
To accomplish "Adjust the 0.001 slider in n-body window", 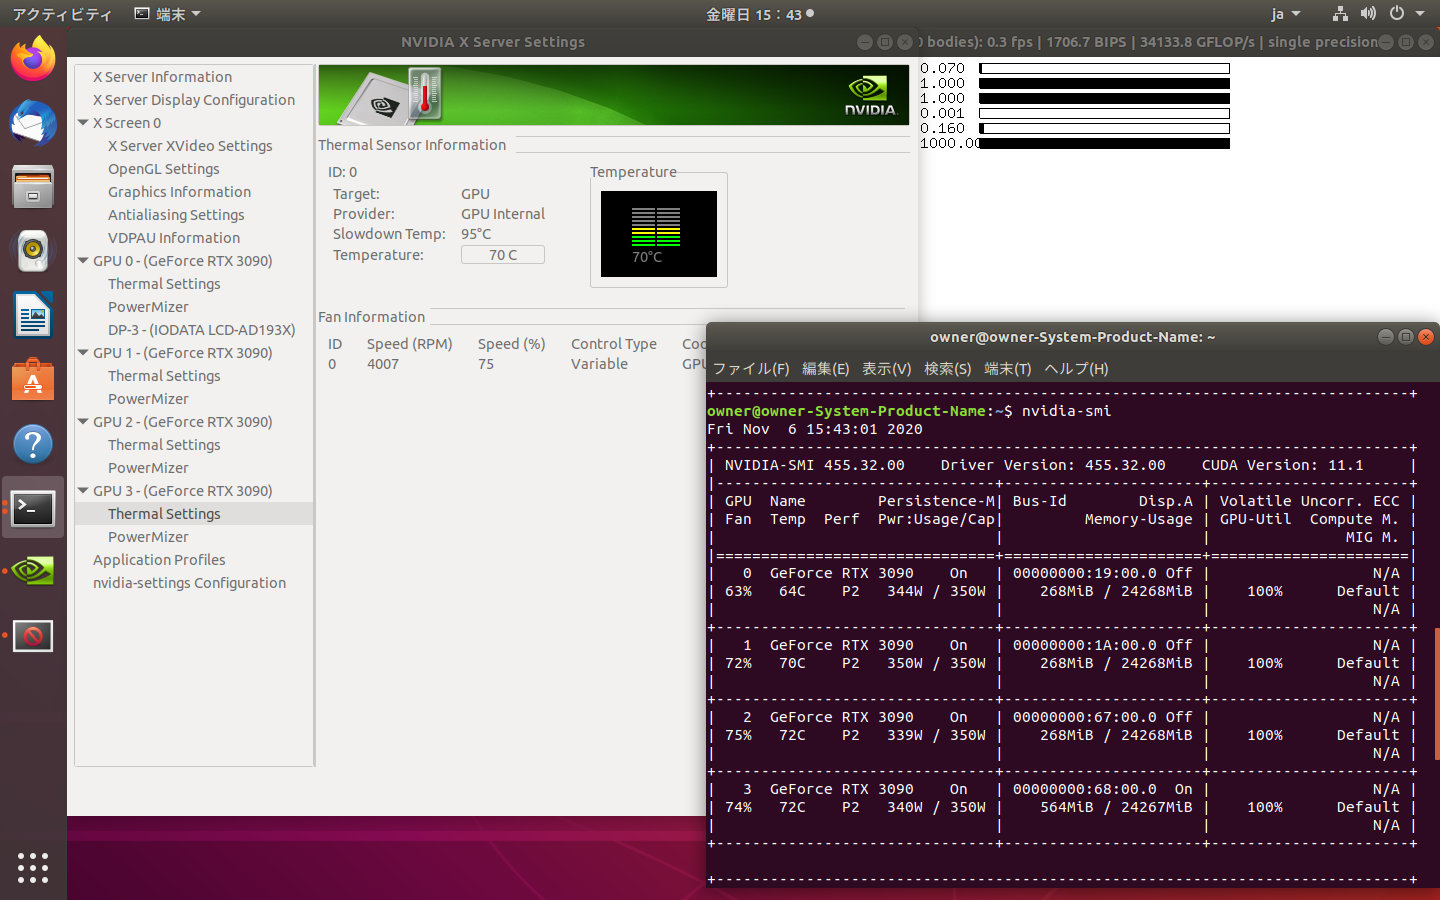I will click(1104, 114).
